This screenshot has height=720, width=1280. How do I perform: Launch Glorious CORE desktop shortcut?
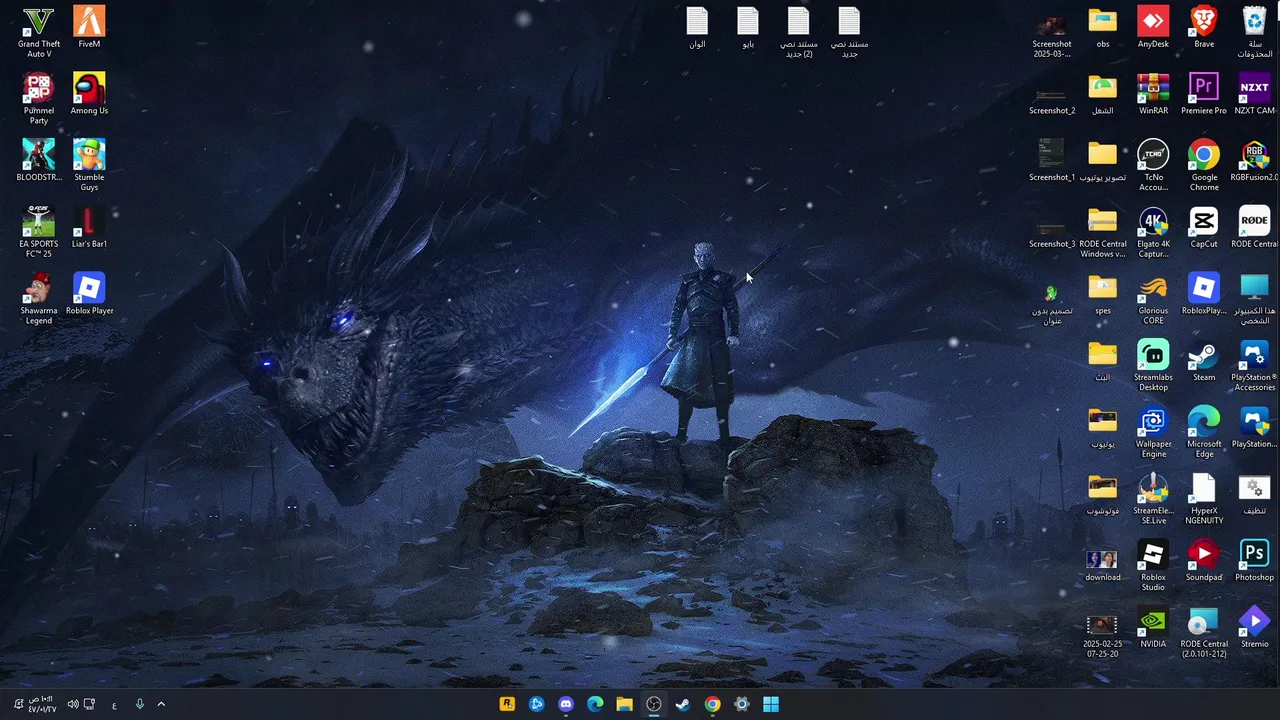coord(1153,299)
